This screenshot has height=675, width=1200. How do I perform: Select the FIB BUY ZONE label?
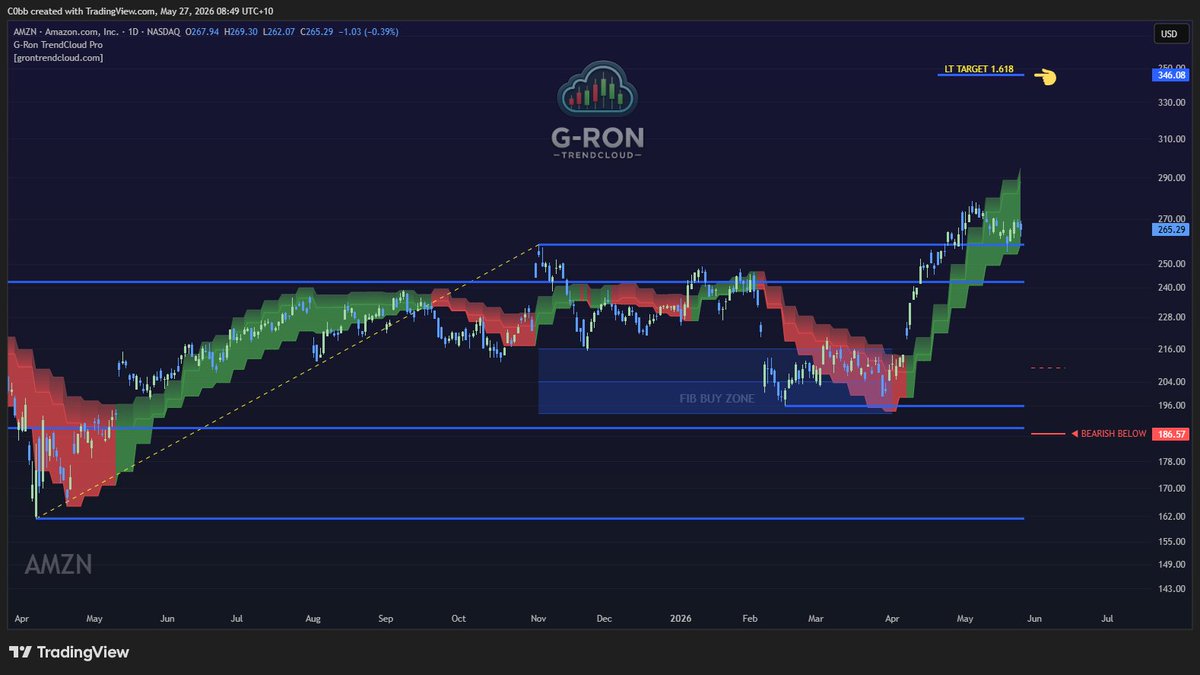pyautogui.click(x=718, y=398)
